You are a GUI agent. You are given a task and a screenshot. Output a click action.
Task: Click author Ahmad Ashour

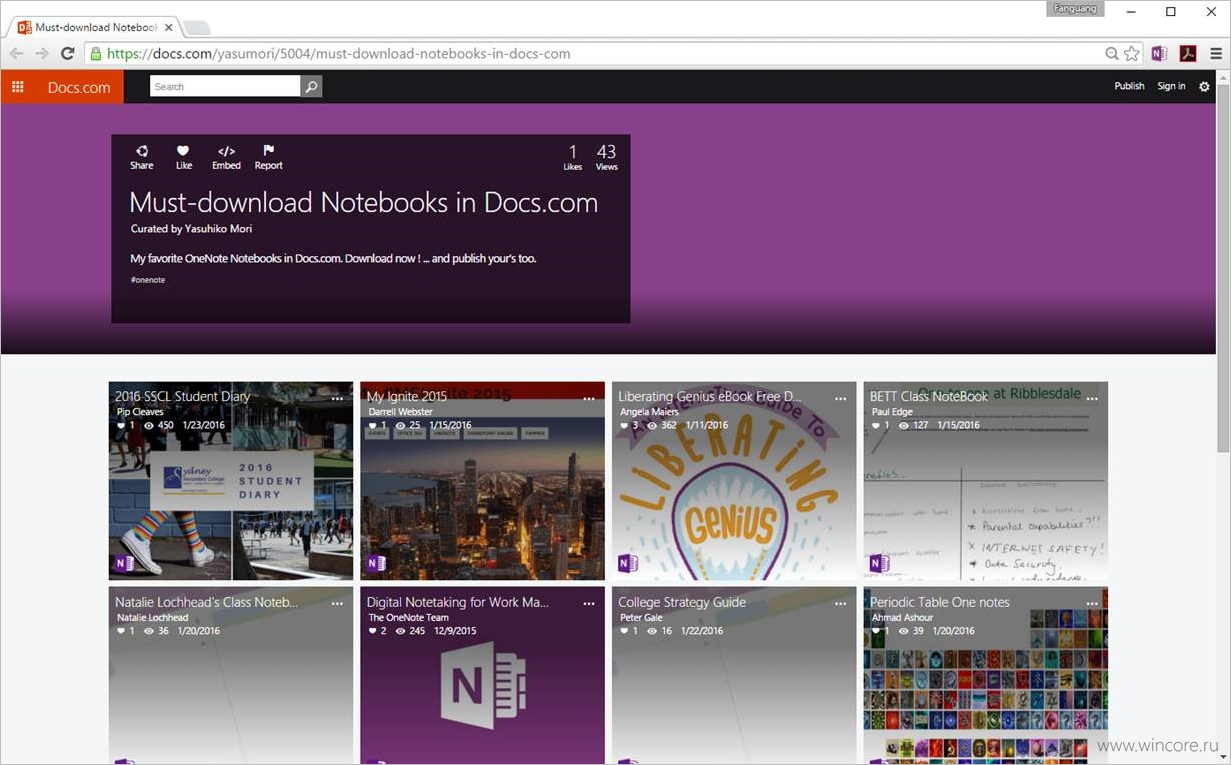click(x=902, y=617)
